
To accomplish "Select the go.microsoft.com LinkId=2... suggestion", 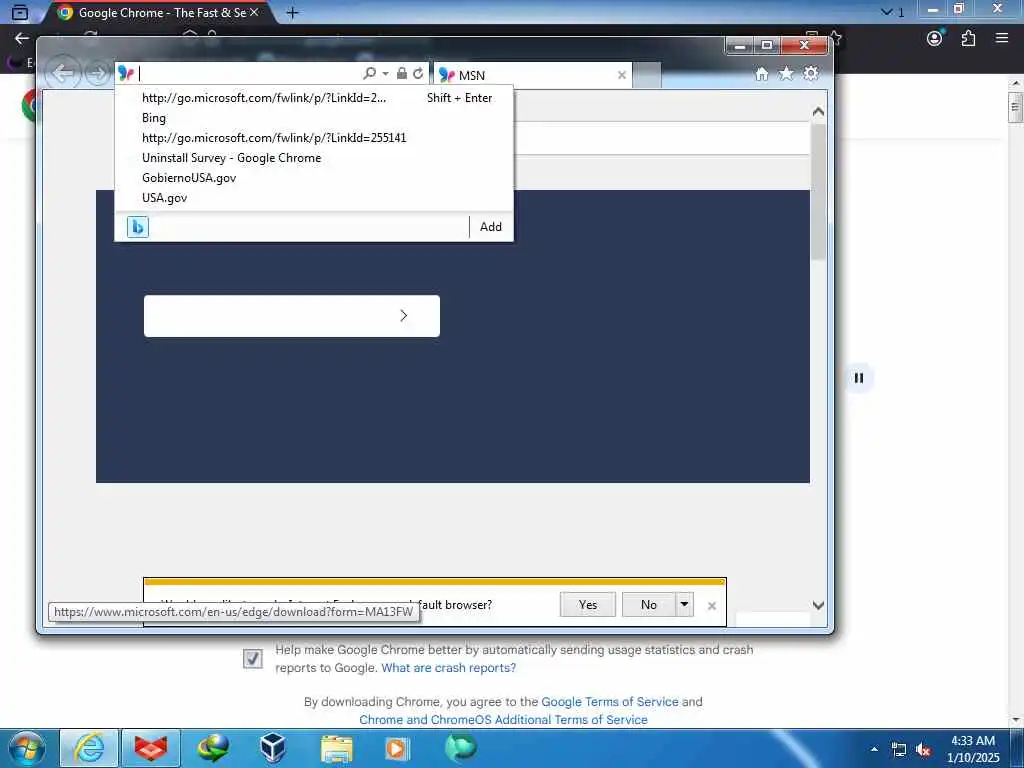I will pos(314,98).
